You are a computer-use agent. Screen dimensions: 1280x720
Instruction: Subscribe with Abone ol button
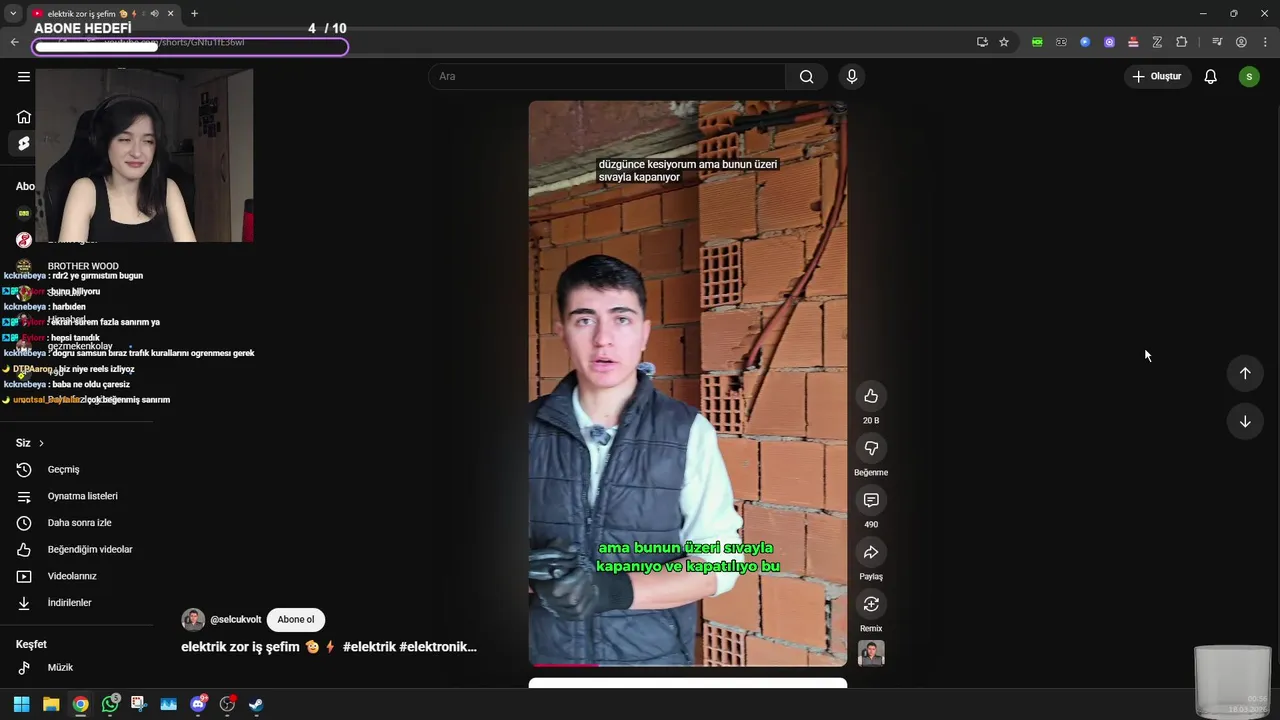coord(295,620)
